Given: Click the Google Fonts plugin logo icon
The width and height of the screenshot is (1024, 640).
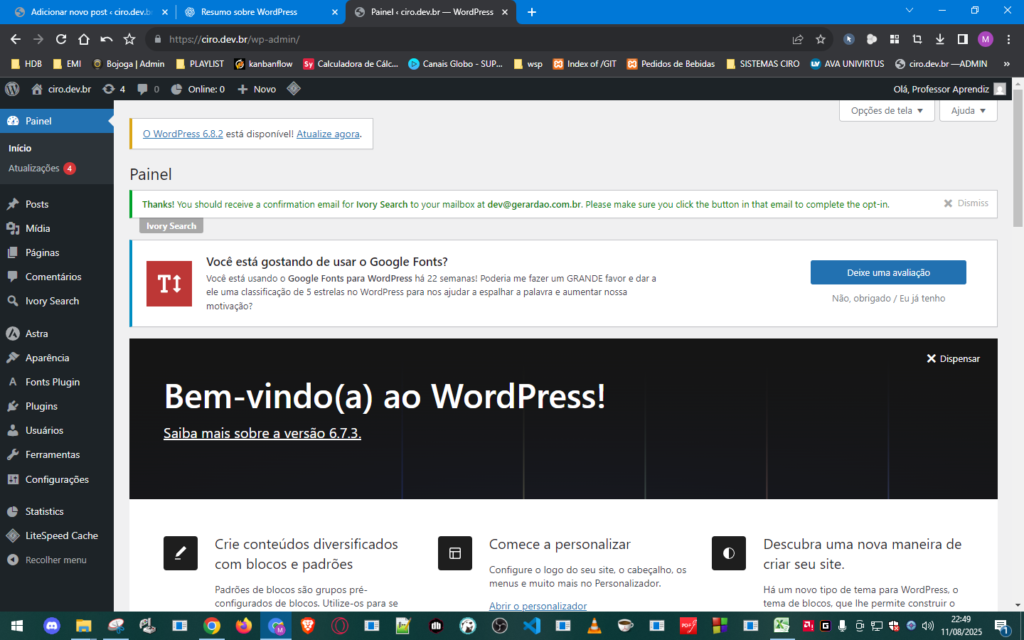Looking at the screenshot, I should pos(169,284).
